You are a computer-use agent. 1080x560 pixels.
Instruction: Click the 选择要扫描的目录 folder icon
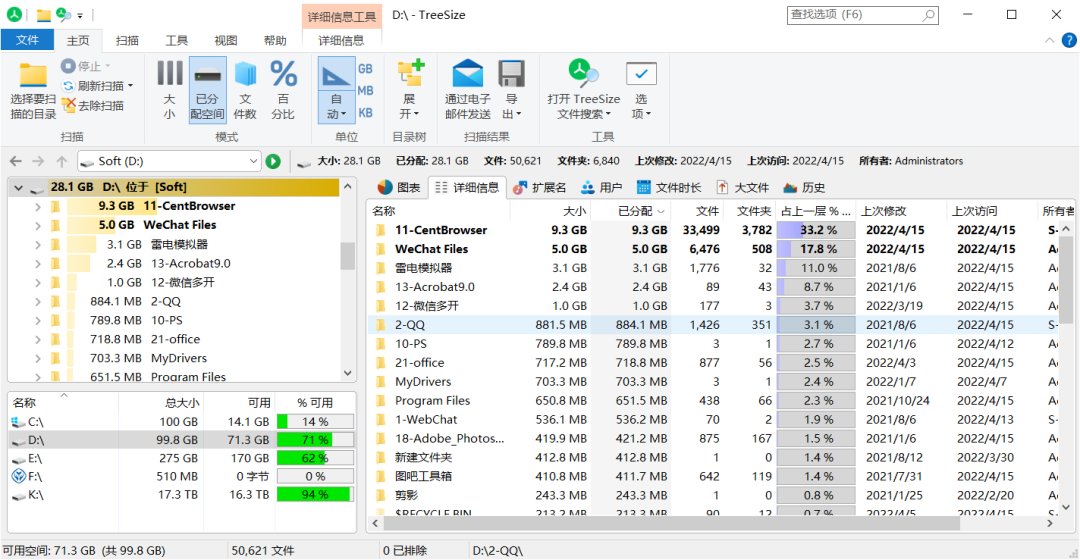click(x=33, y=76)
